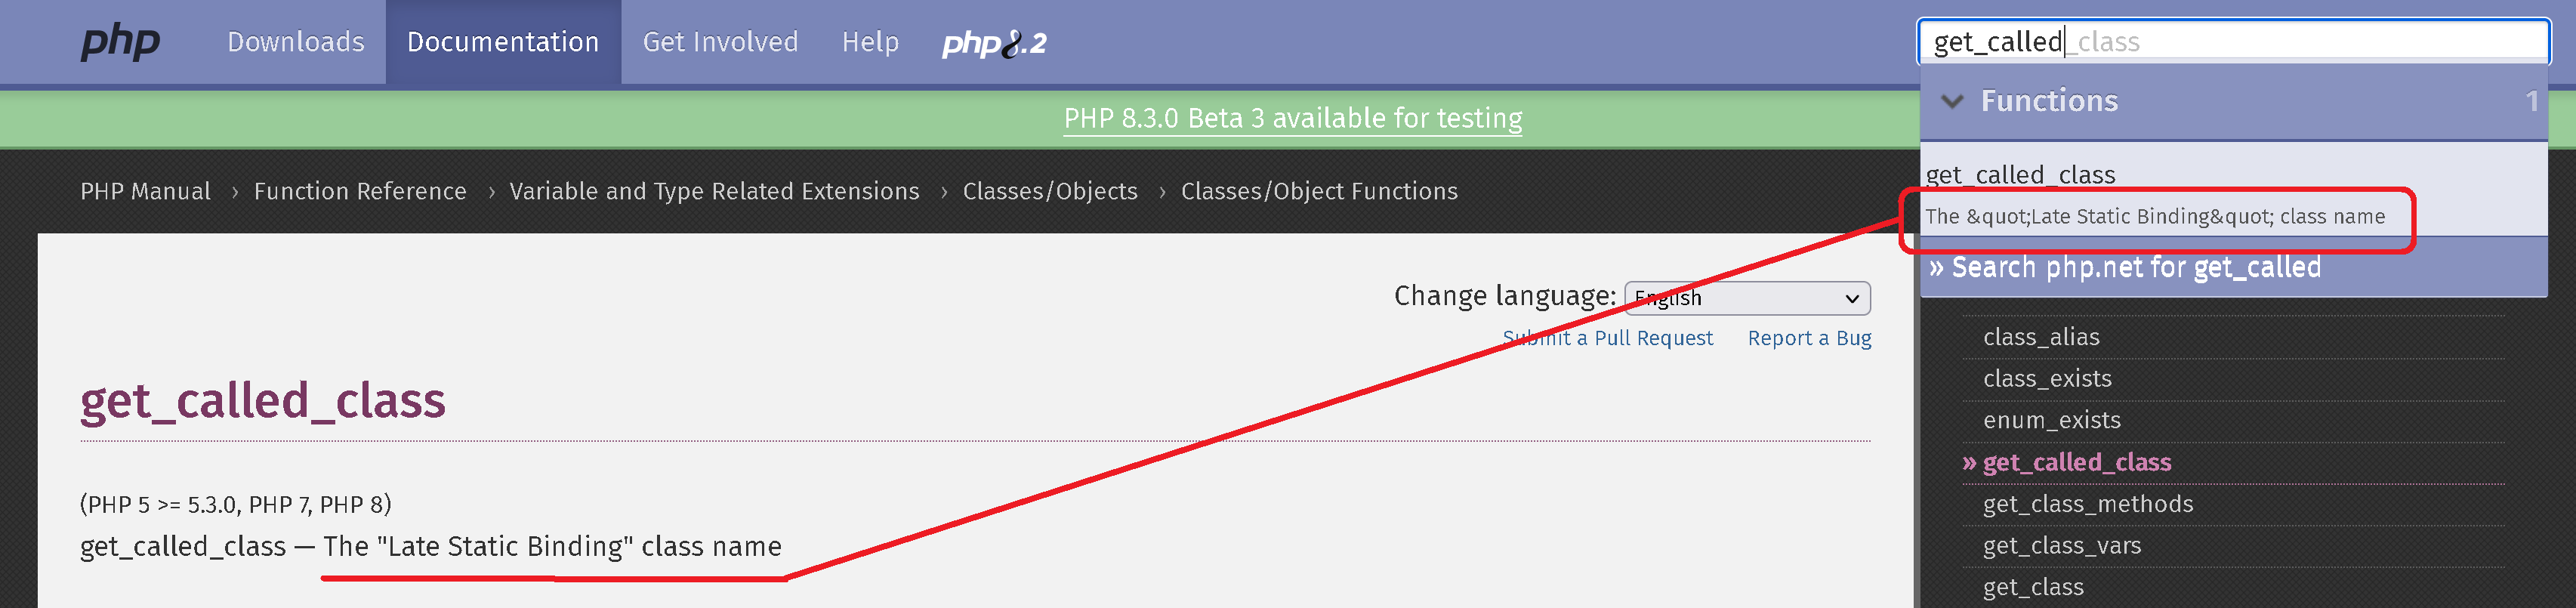Select the Documentation tab
2576x608 pixels.
point(503,42)
